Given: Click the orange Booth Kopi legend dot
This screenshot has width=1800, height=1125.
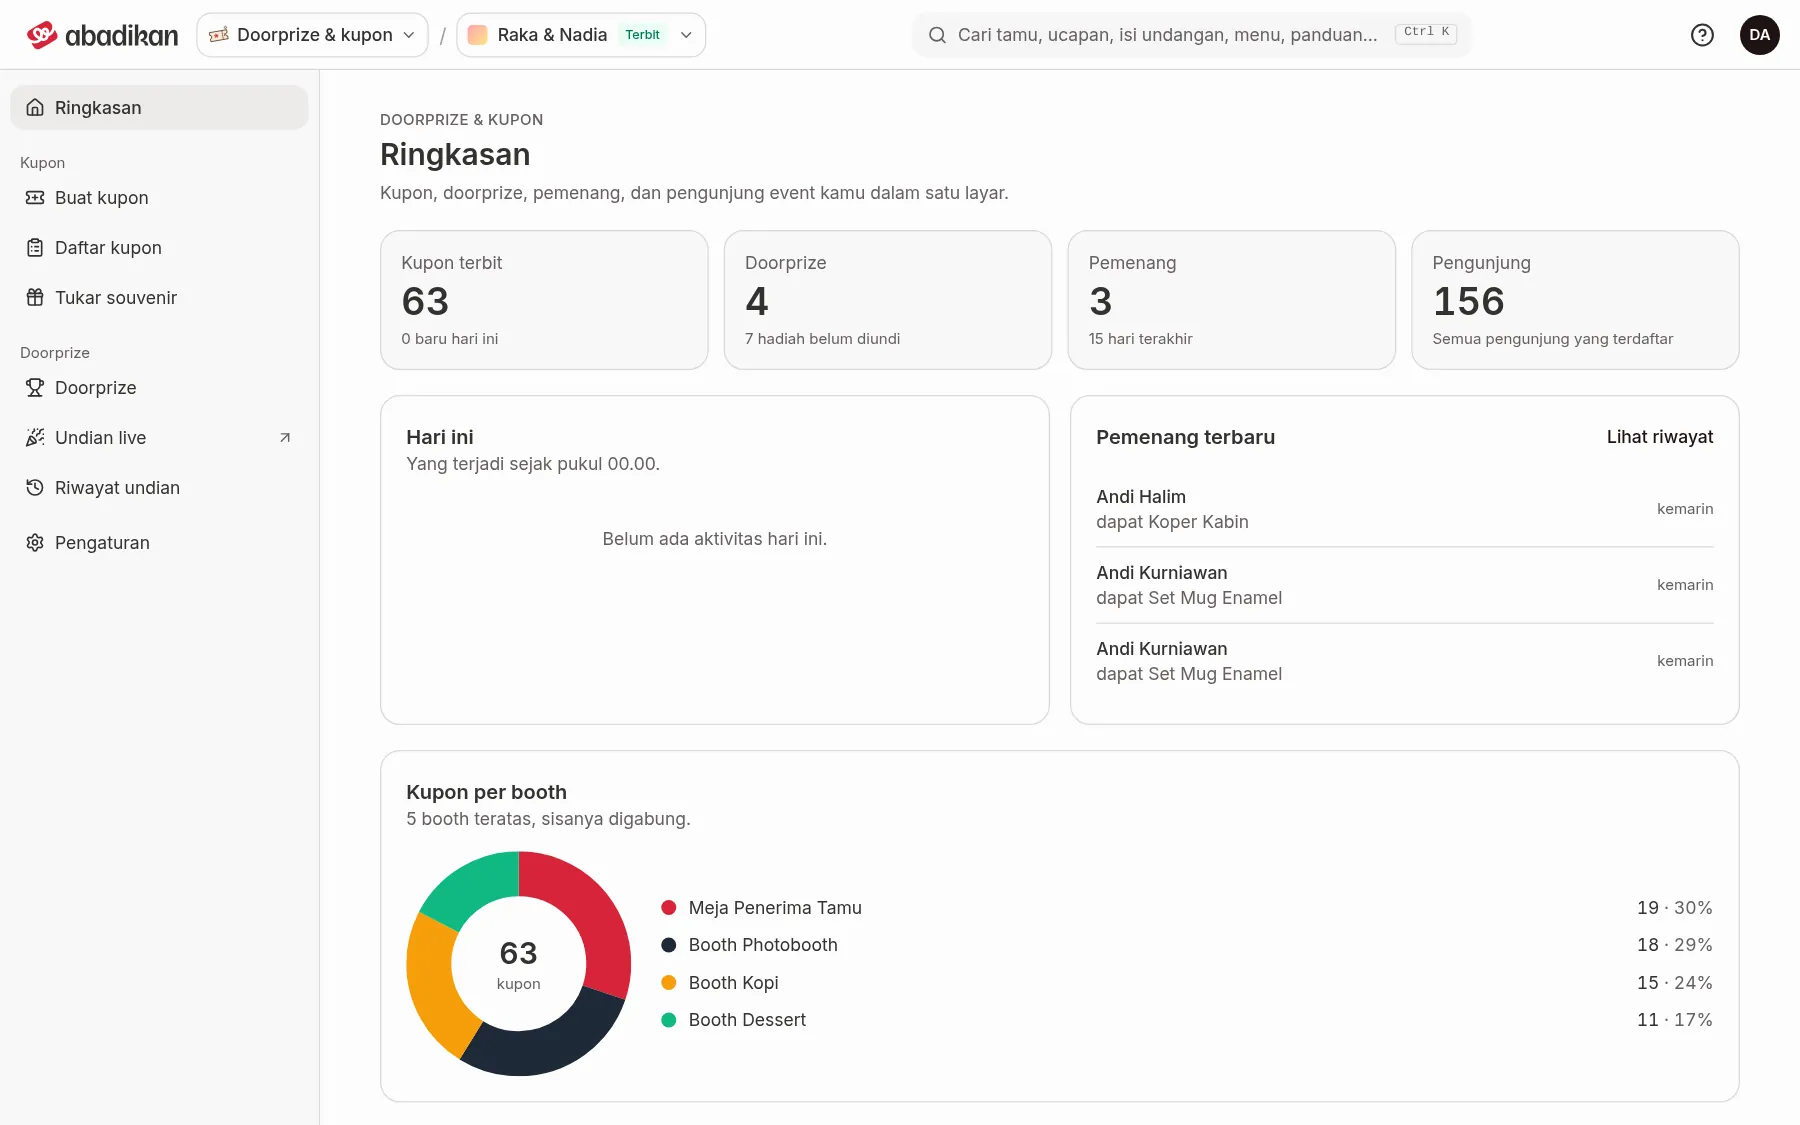Looking at the screenshot, I should point(669,983).
